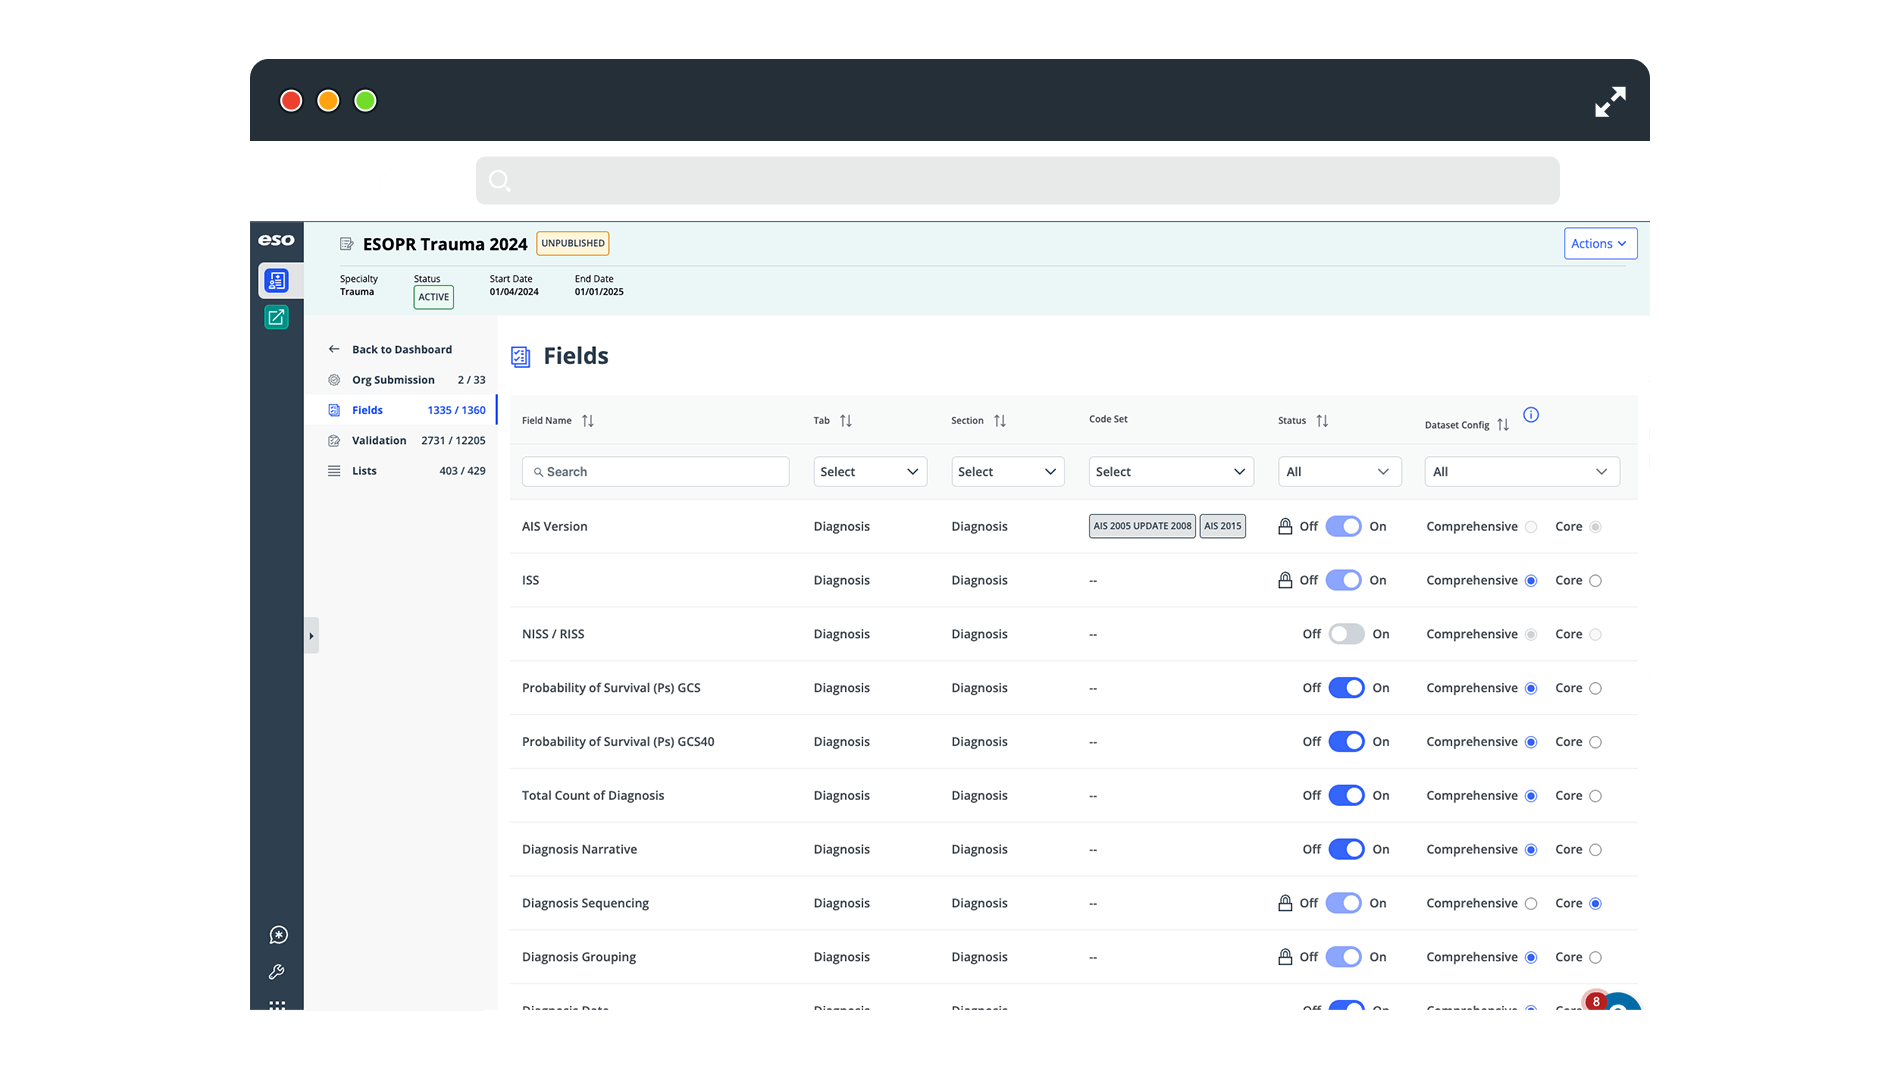Open the green edit icon in sidebar

tap(276, 317)
